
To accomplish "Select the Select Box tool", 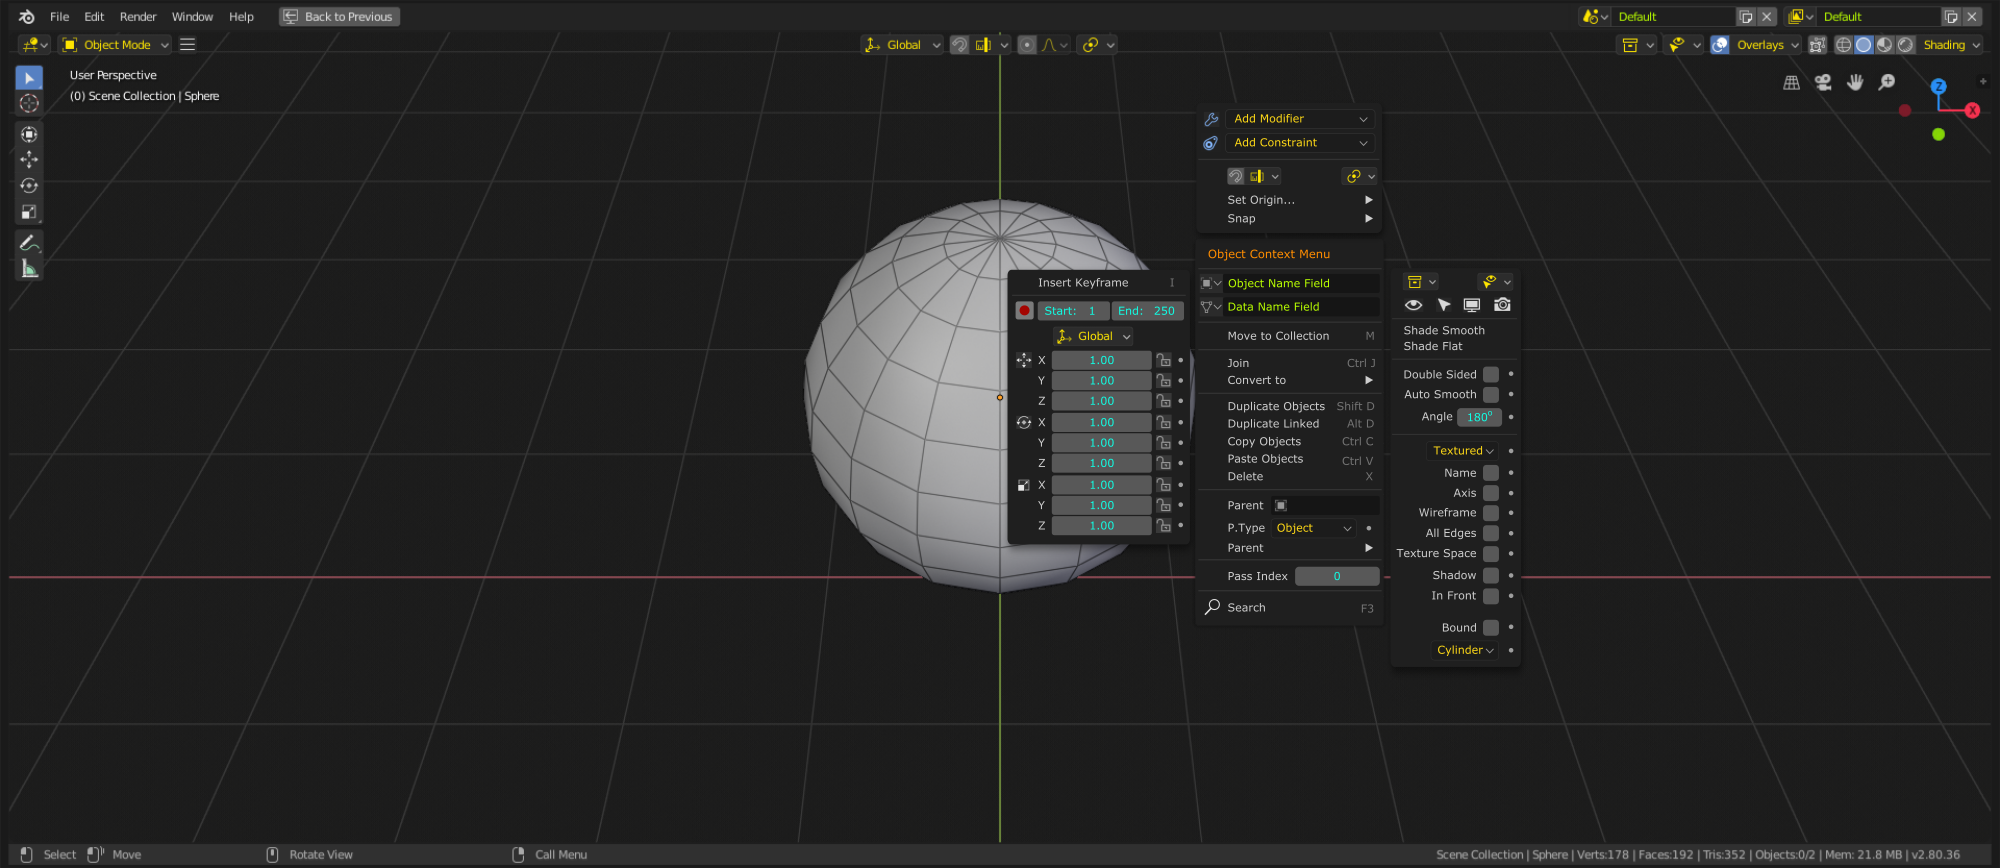I will (x=29, y=78).
